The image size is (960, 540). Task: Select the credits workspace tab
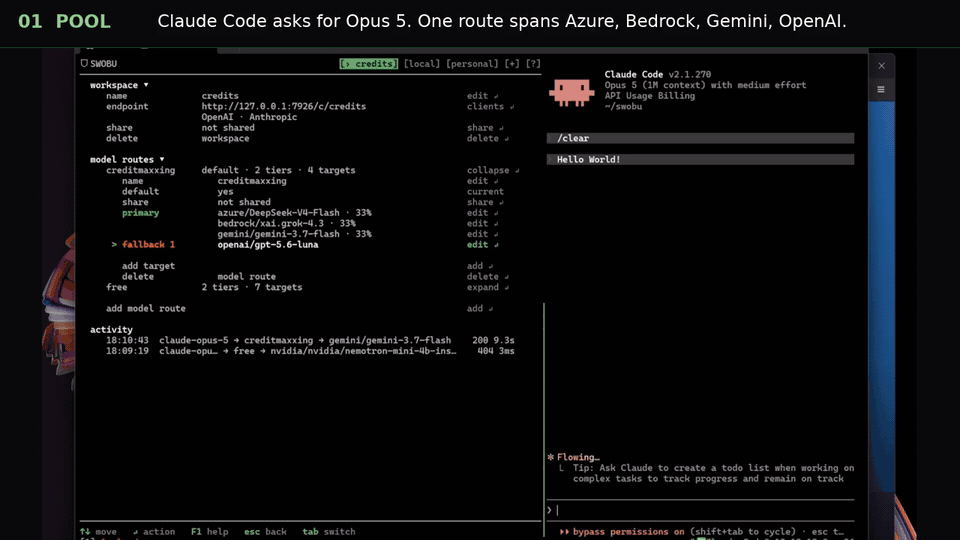point(369,64)
